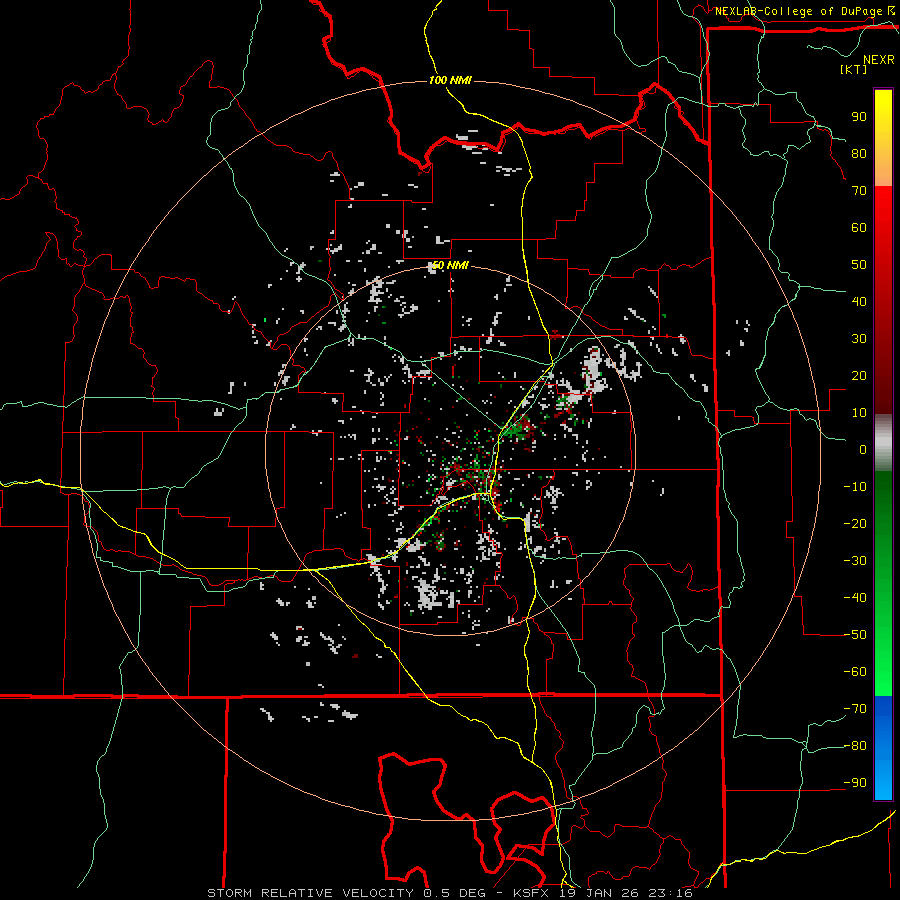Image resolution: width=900 pixels, height=900 pixels.
Task: Click the 60 value on the velocity scale
Action: point(859,227)
